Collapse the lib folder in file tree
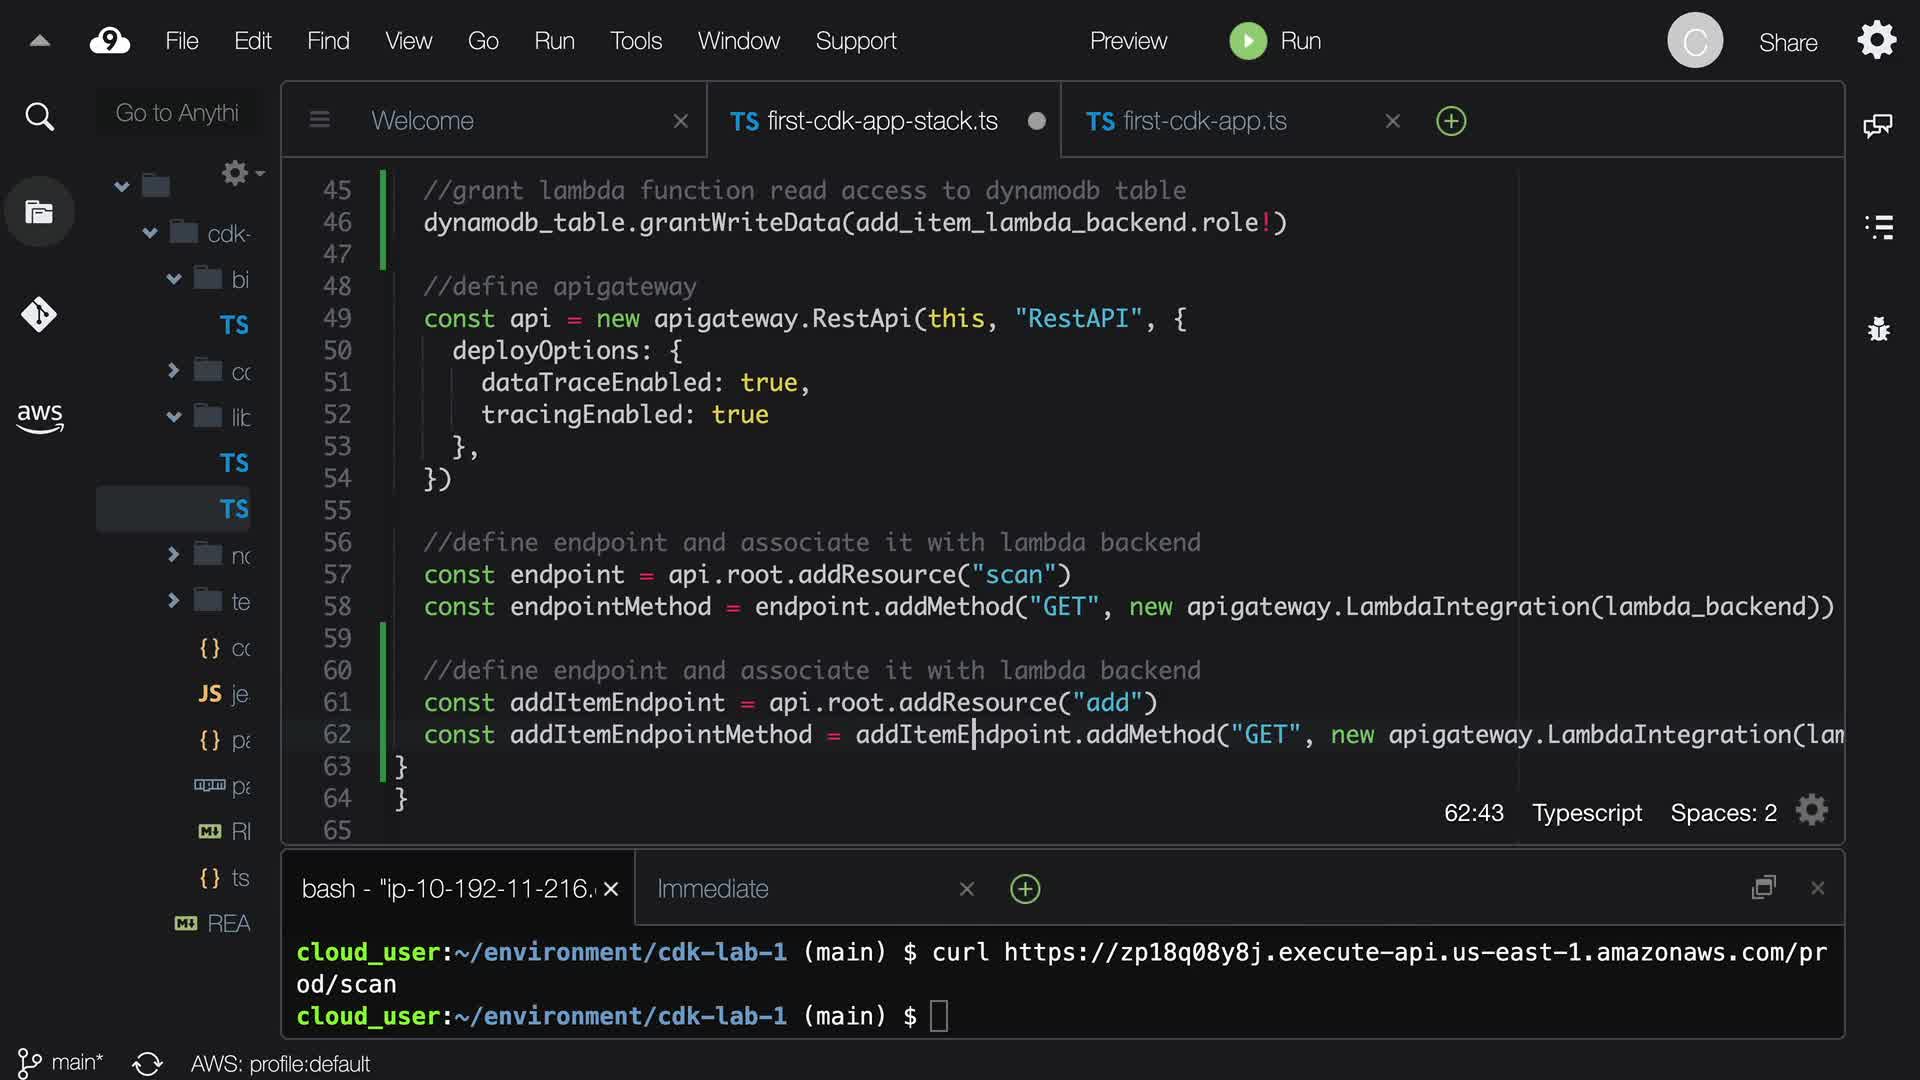The width and height of the screenshot is (1920, 1080). click(x=173, y=417)
